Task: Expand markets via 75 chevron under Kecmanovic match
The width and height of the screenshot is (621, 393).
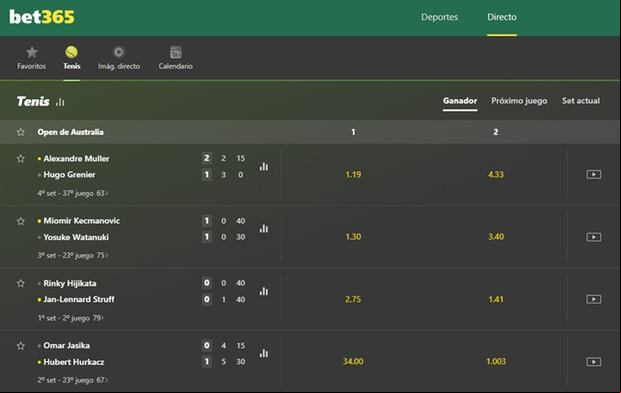Action: [x=102, y=256]
